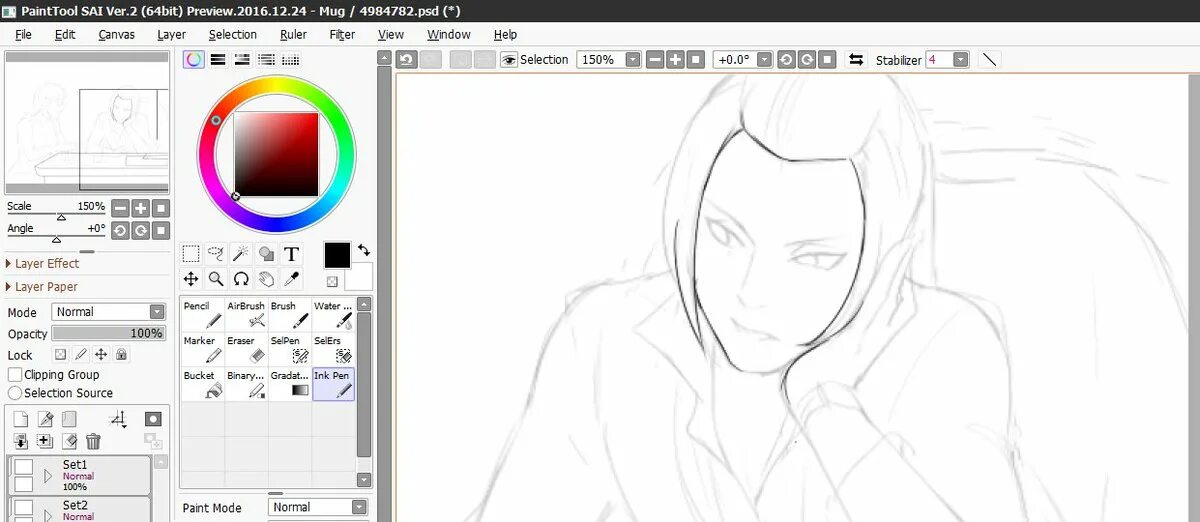The image size is (1200, 522).
Task: Merge layer down icon
Action: click(x=21, y=441)
